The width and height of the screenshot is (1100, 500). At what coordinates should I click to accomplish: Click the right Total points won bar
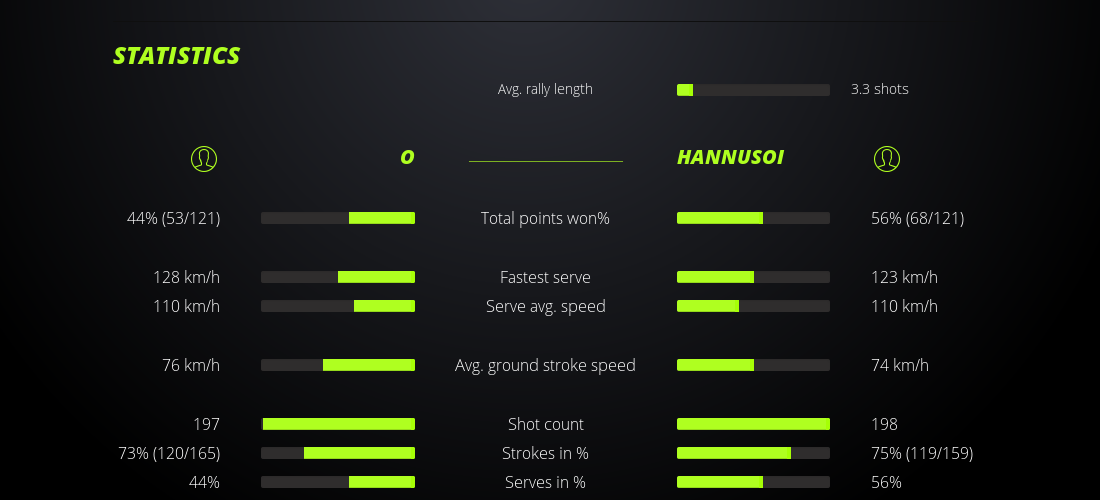[753, 218]
